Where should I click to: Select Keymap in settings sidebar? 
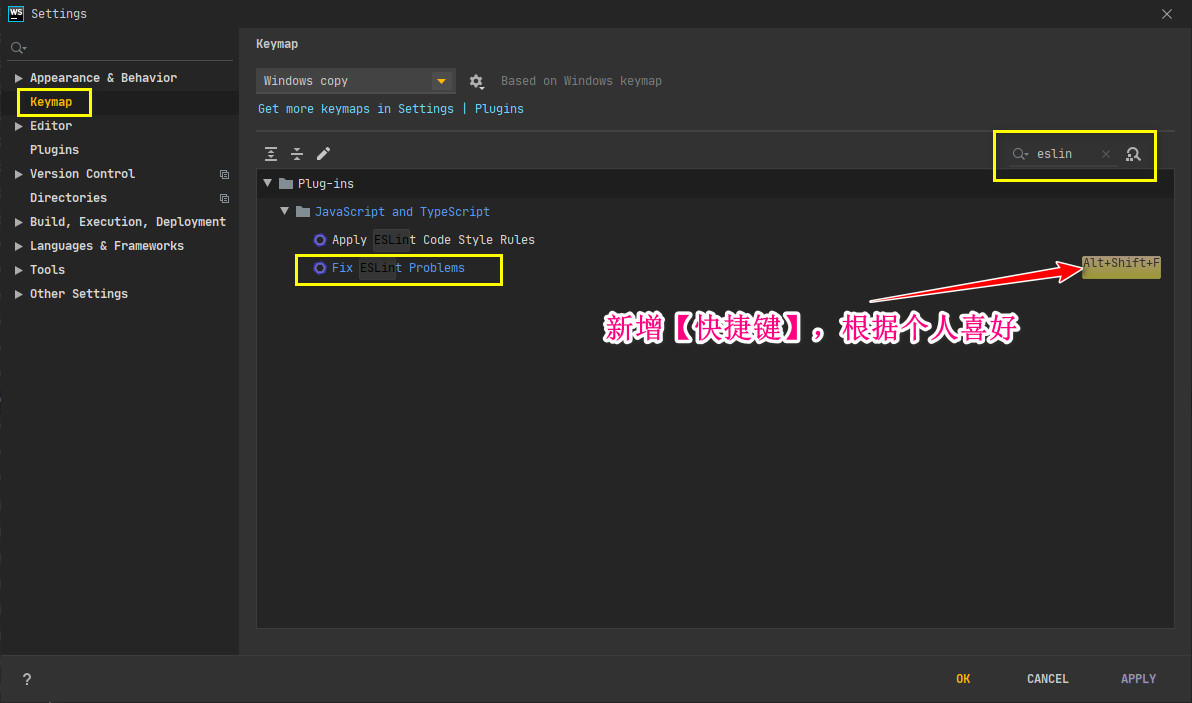click(51, 102)
